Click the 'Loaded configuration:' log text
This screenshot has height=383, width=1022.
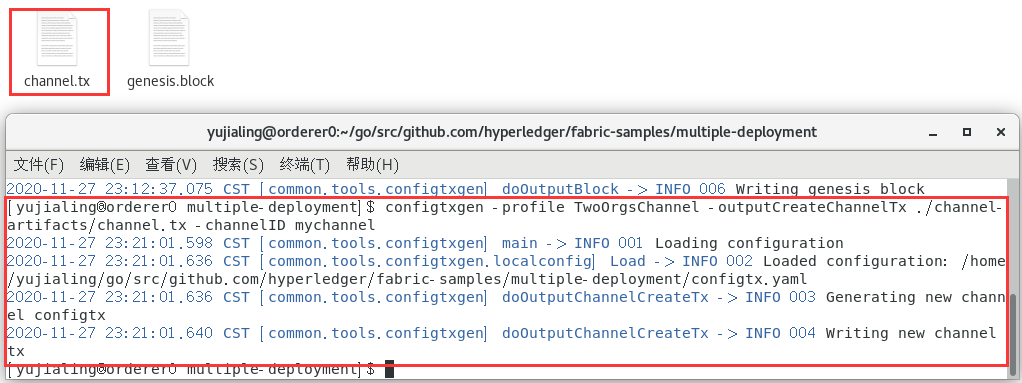(854, 261)
